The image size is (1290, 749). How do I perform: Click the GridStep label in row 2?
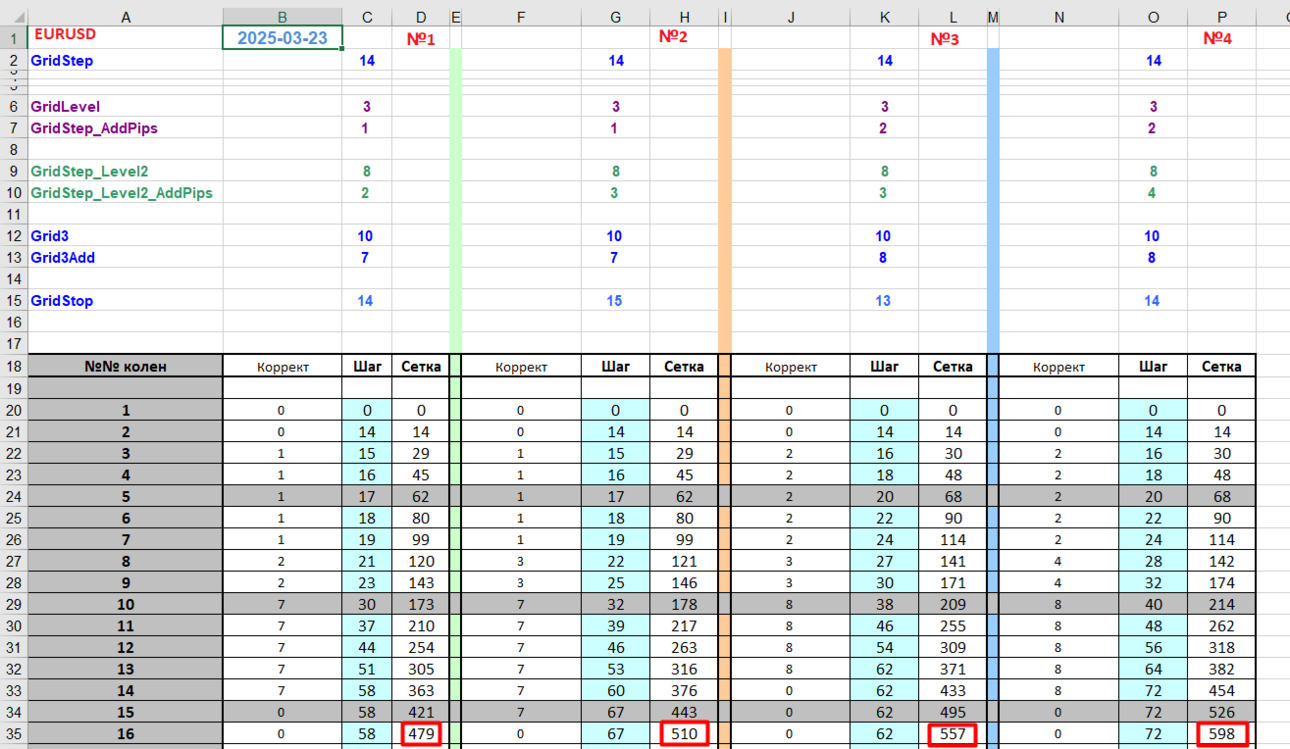tap(126, 60)
